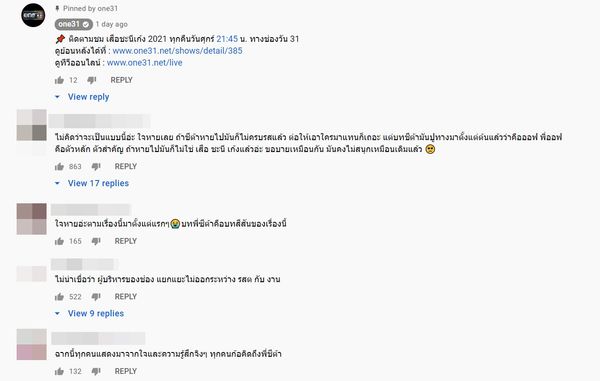Reply to the comment with 863 likes

click(126, 166)
